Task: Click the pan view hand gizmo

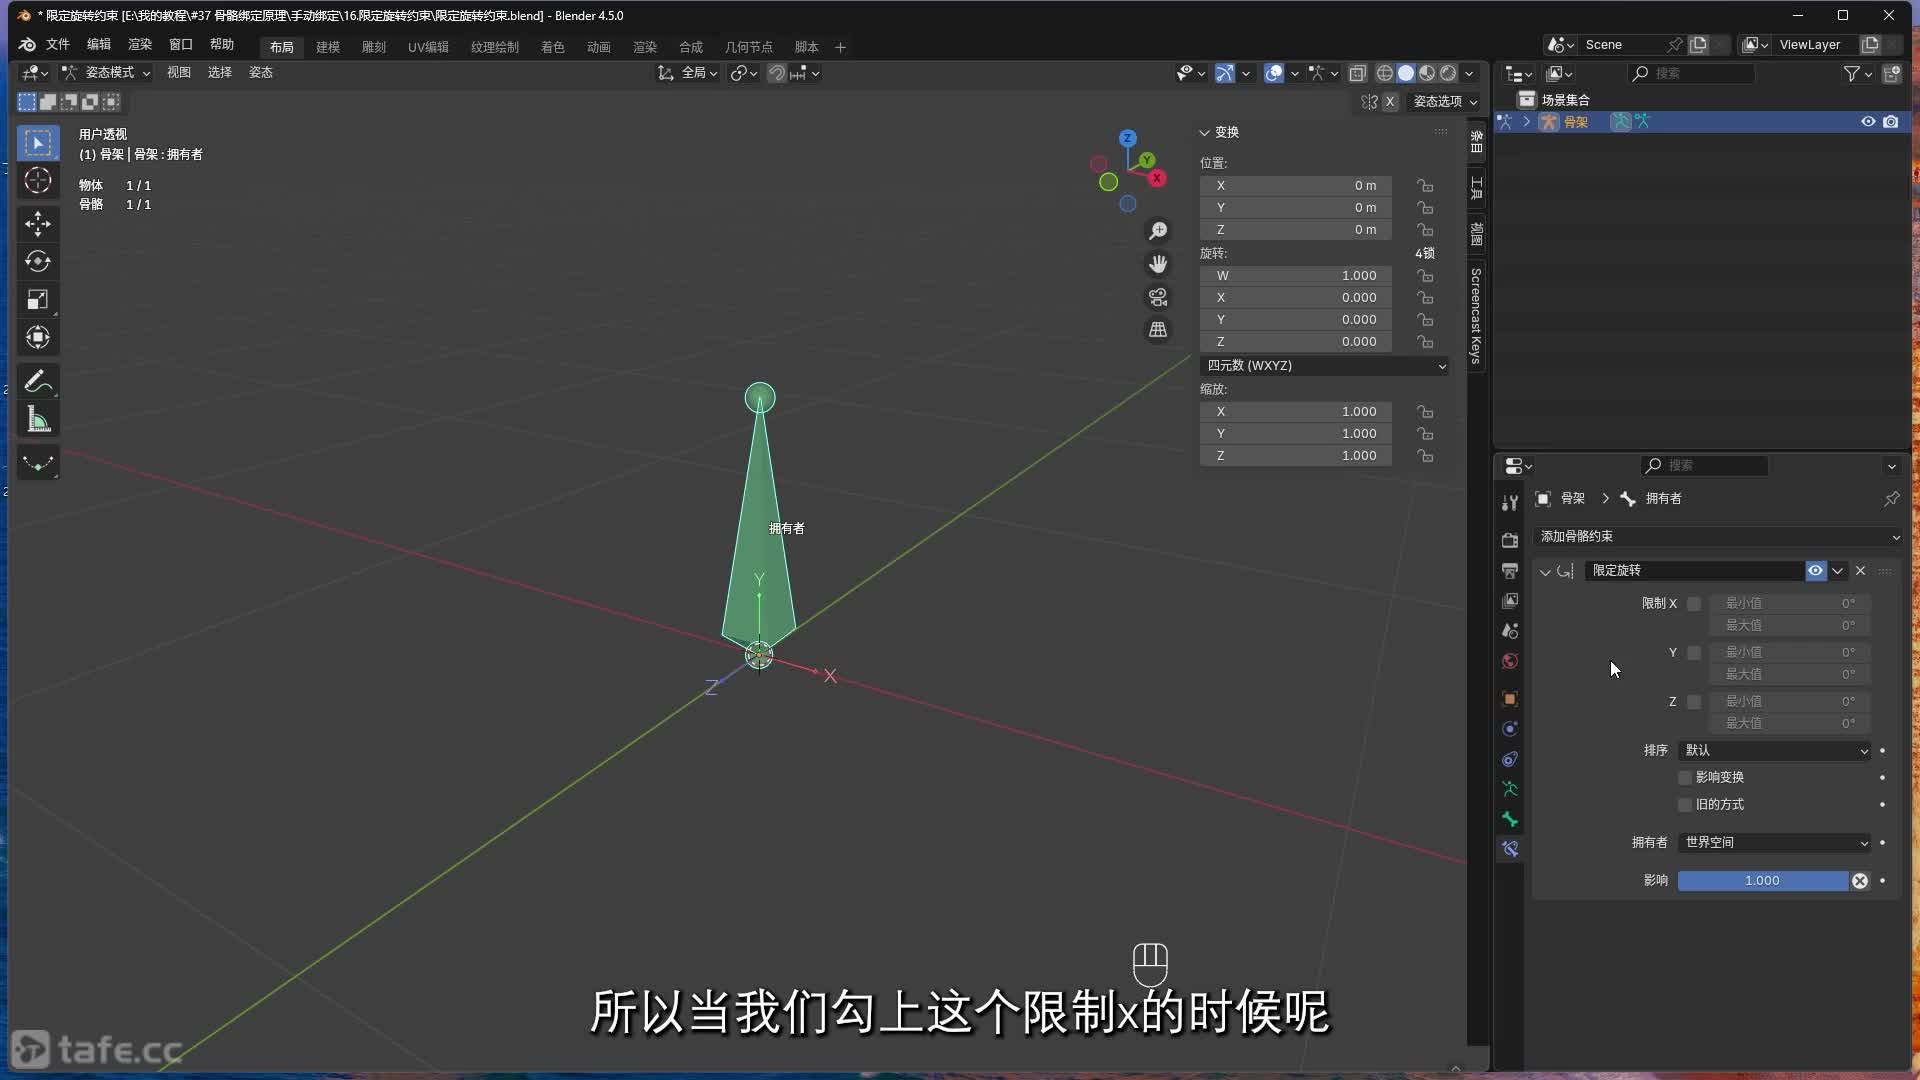Action: pyautogui.click(x=1158, y=264)
